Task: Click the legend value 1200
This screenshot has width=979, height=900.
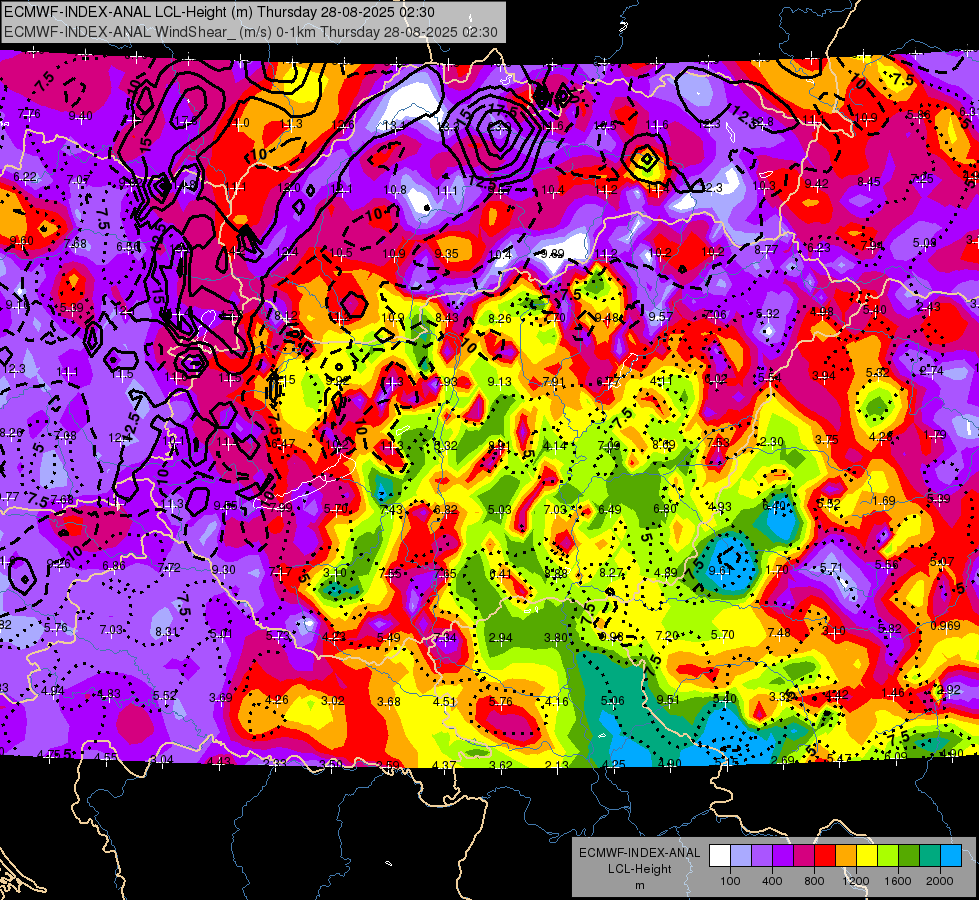Action: pyautogui.click(x=856, y=881)
